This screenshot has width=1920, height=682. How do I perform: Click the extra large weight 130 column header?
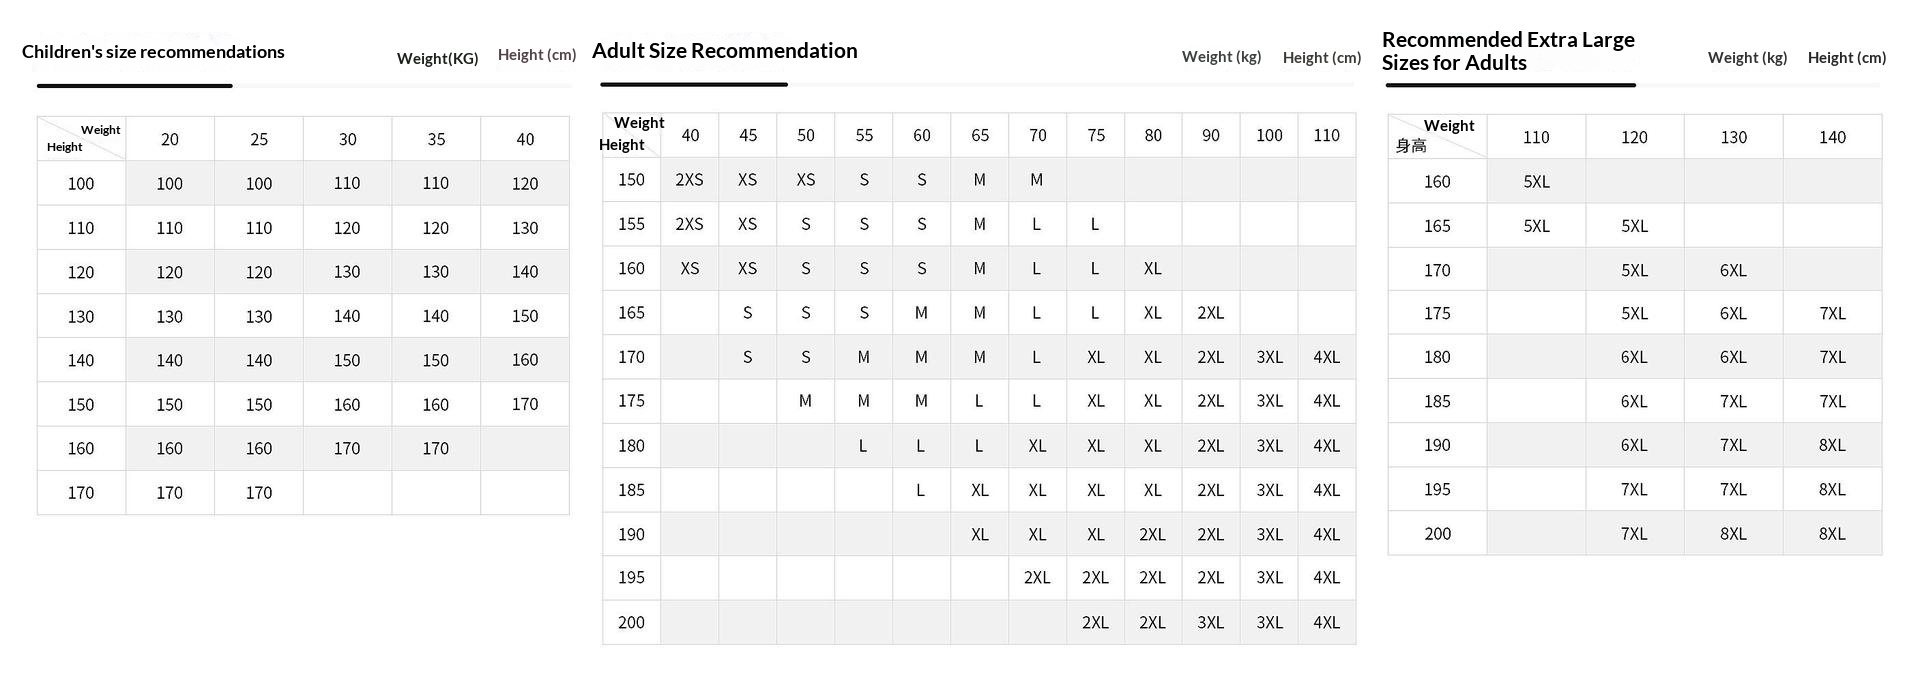coord(1733,137)
